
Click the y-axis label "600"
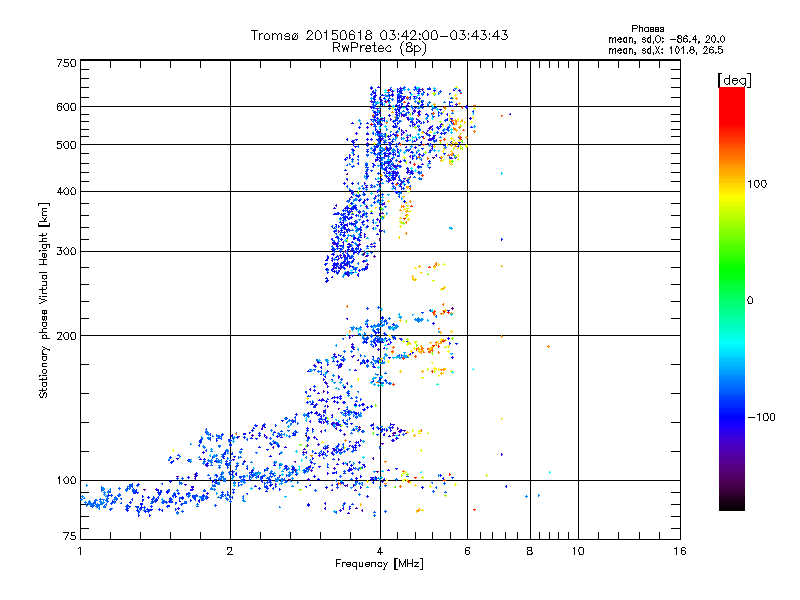66,107
